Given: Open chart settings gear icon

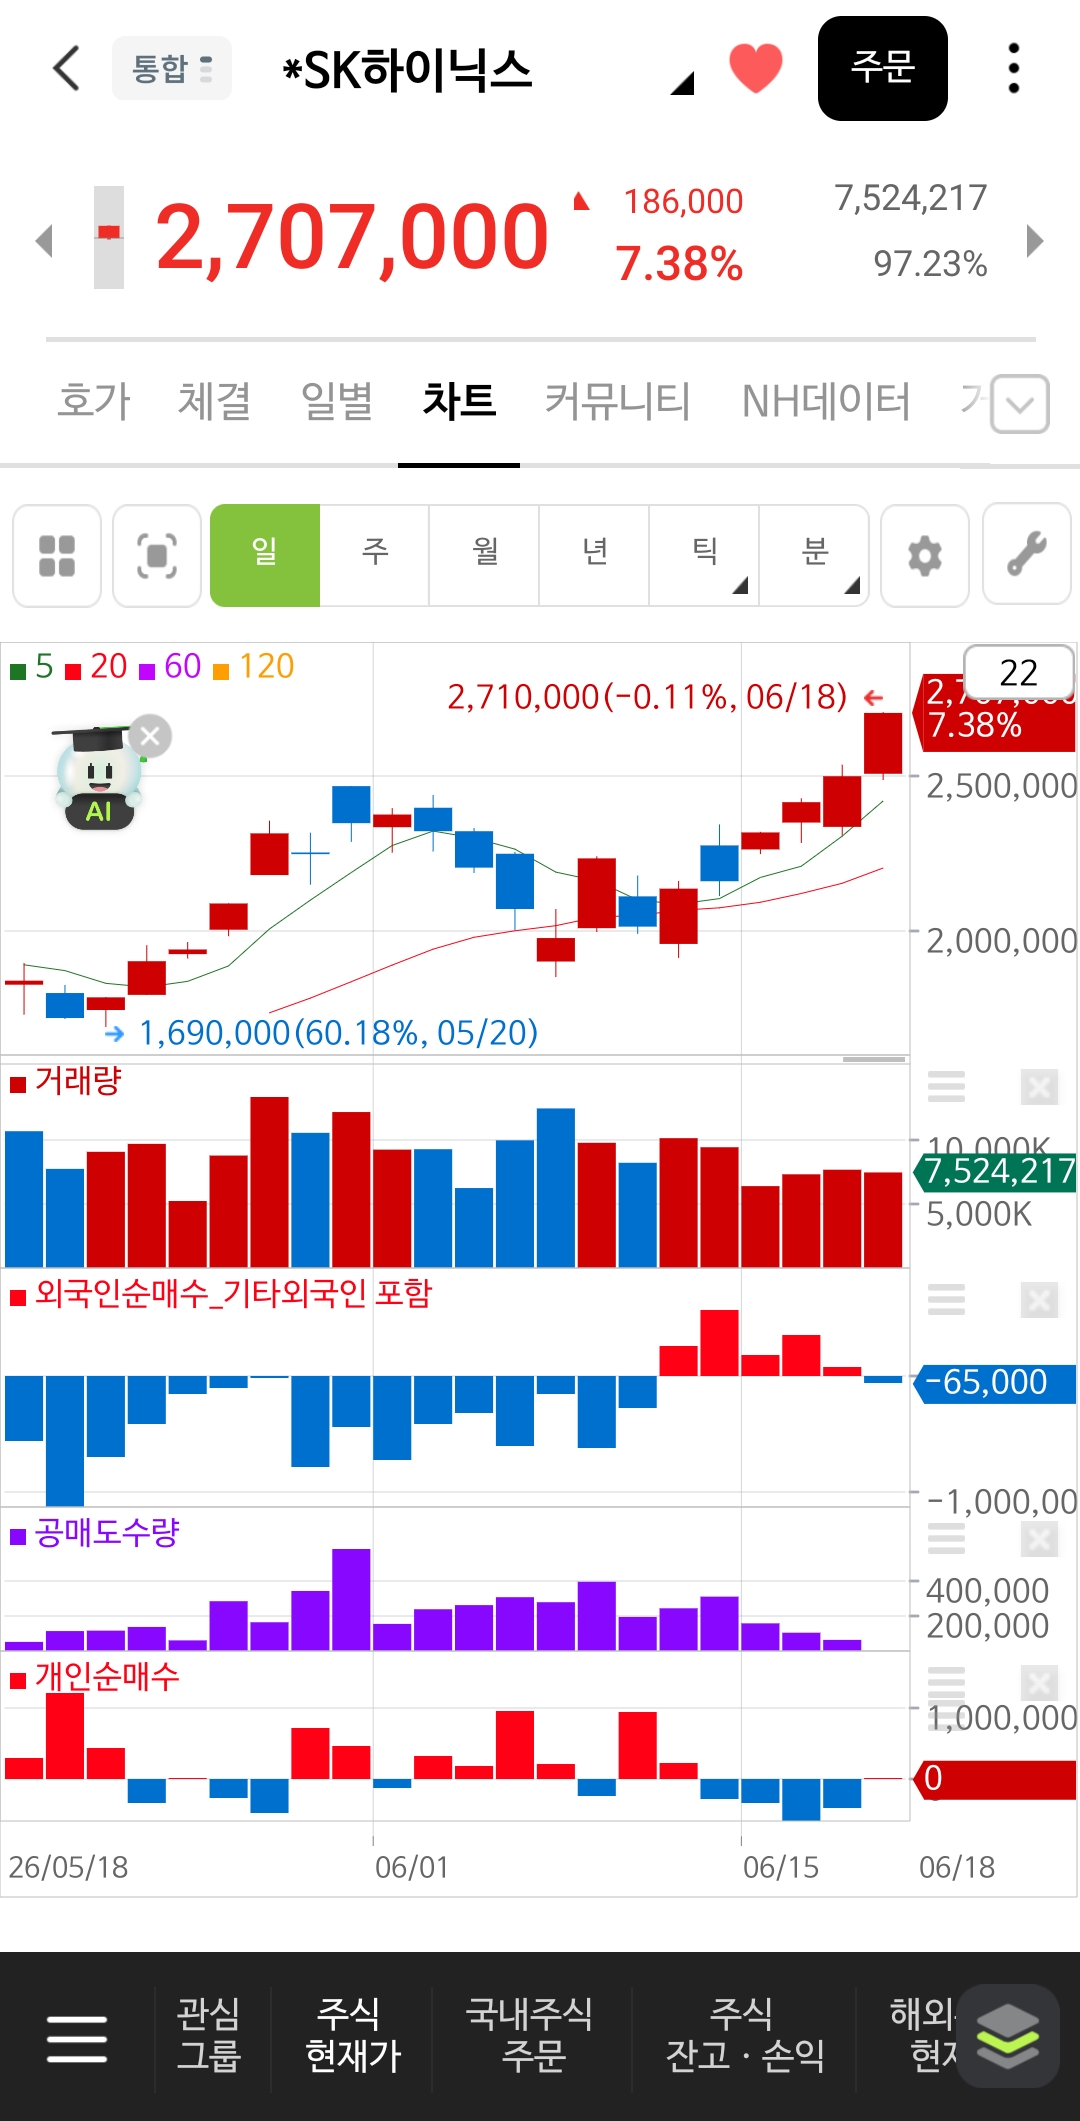Looking at the screenshot, I should (x=925, y=556).
